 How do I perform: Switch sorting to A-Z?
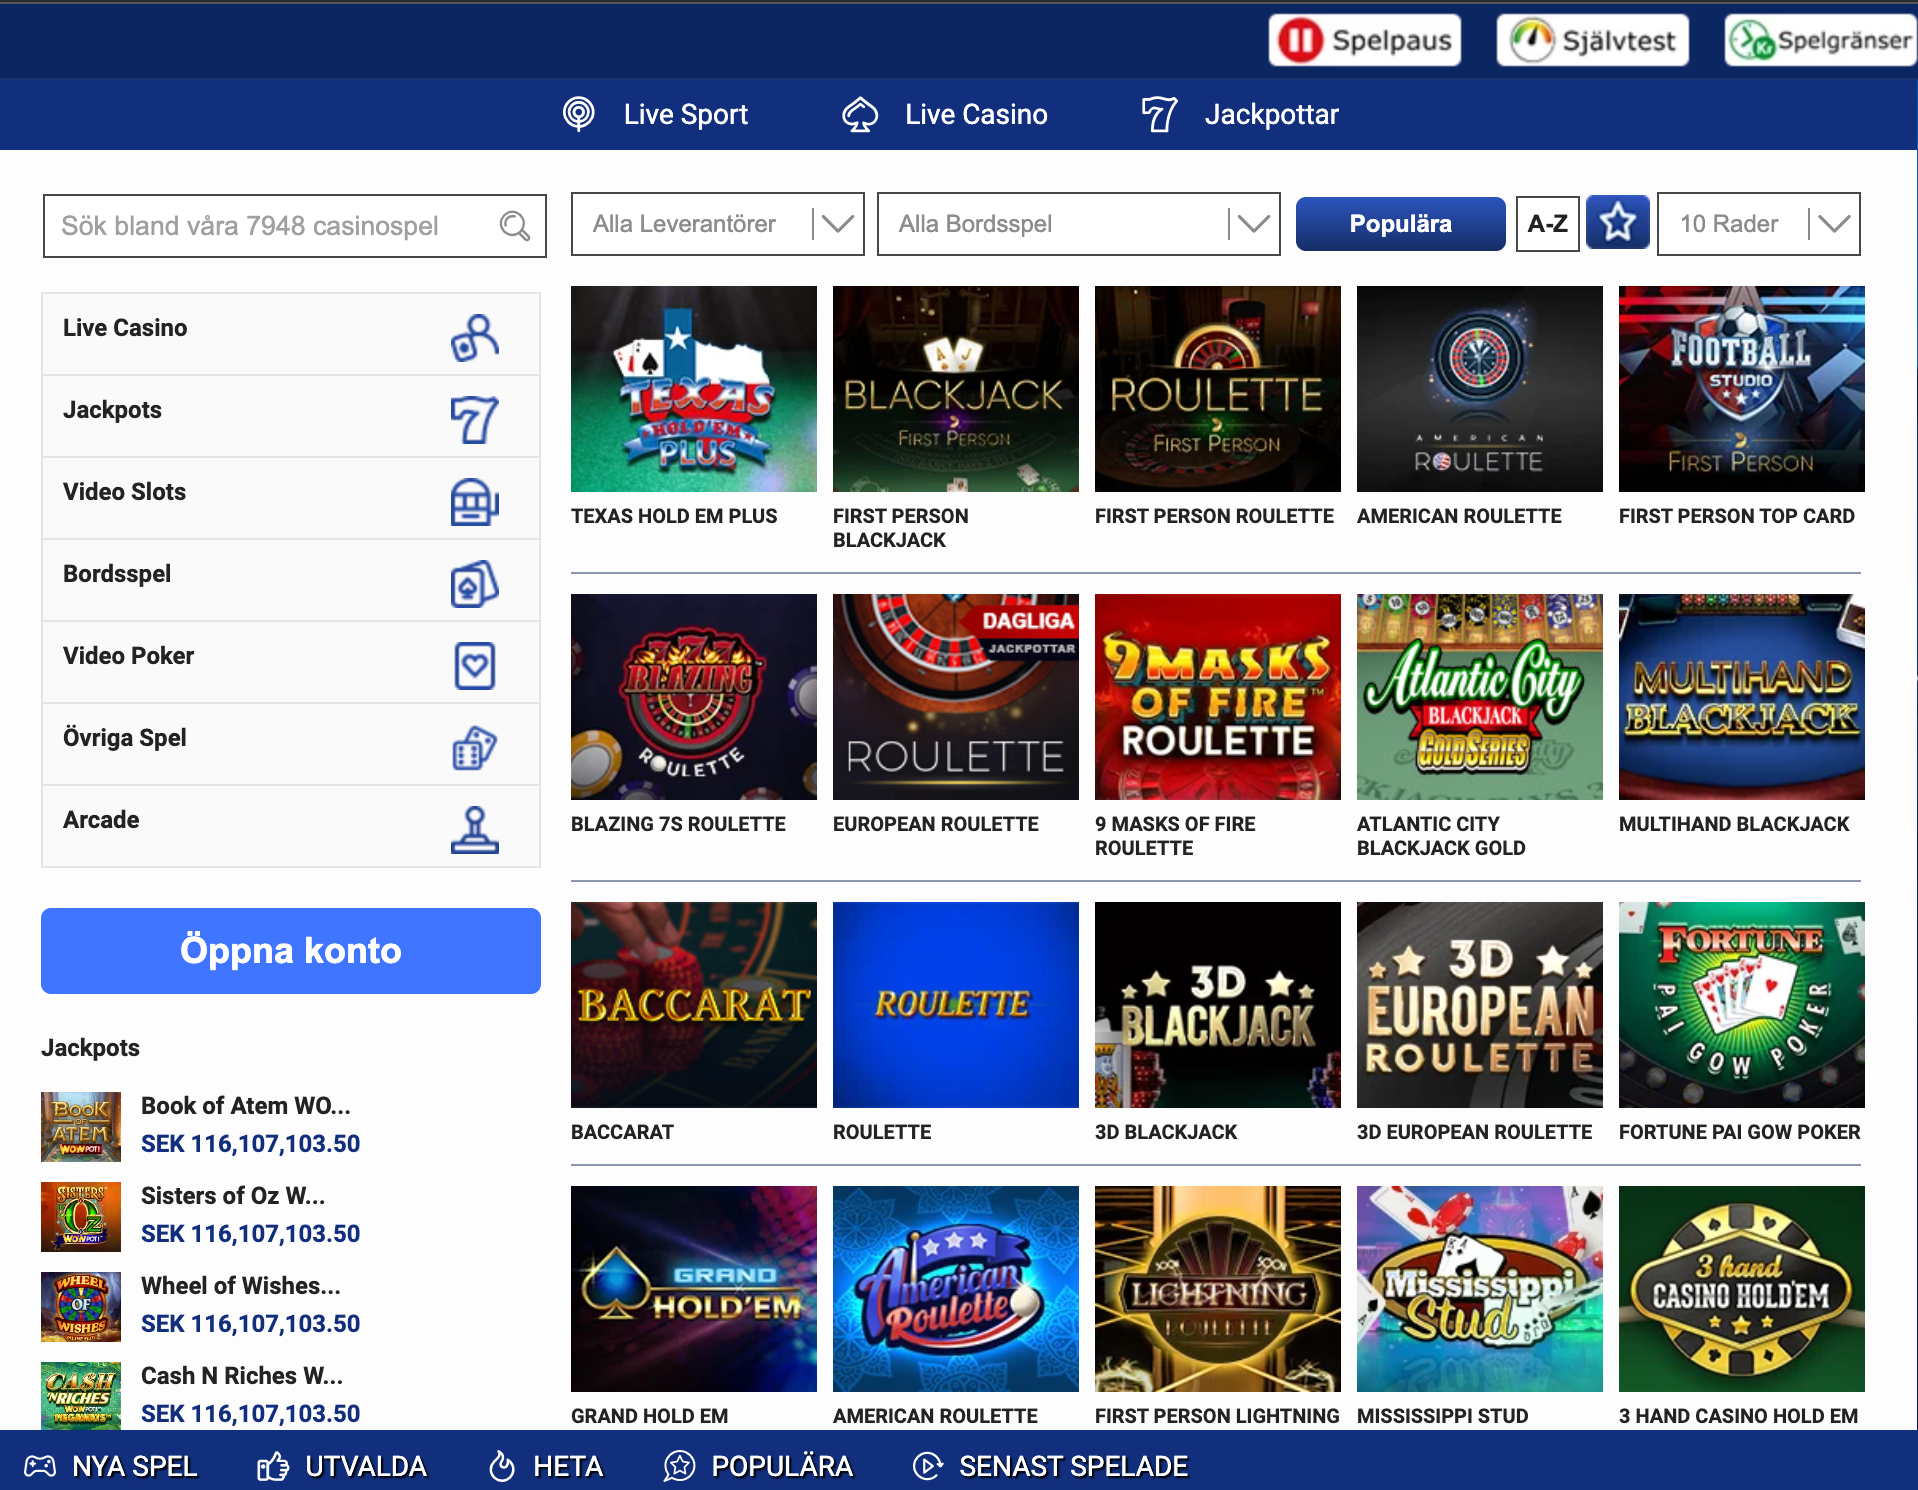1547,224
